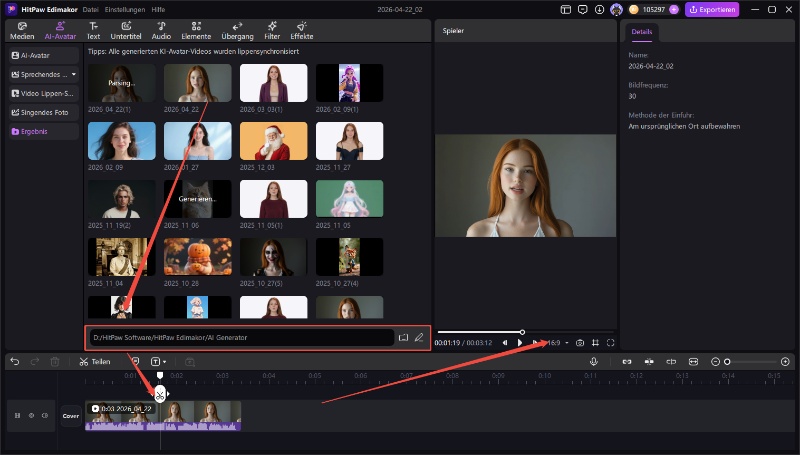Toggle track visibility eye icon
Viewport: 800px width, 455px height.
tap(31, 416)
